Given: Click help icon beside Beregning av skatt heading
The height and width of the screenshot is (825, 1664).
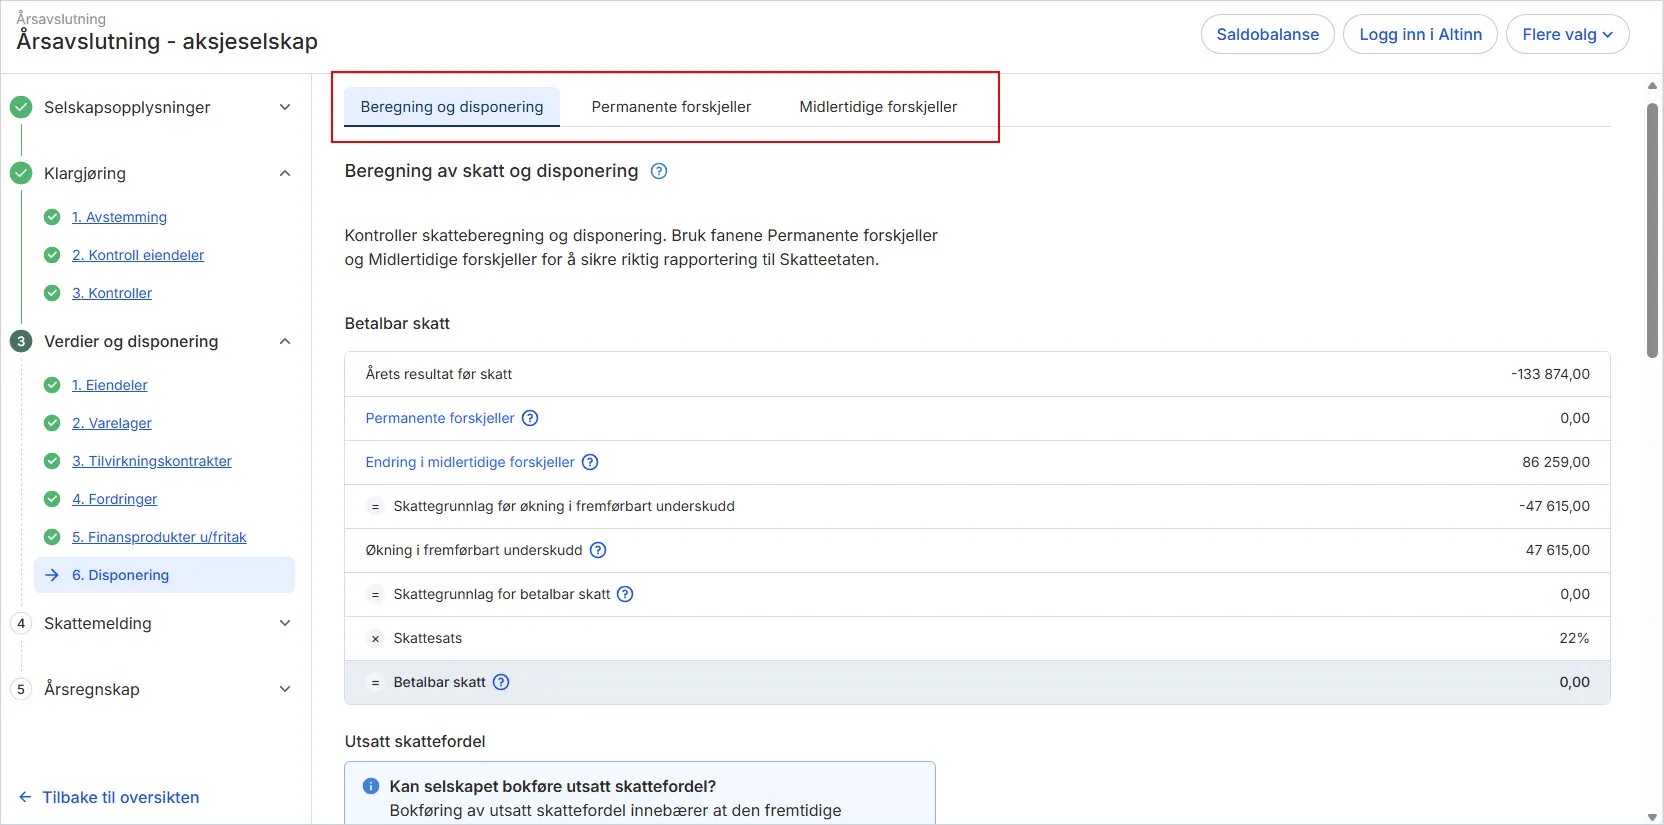Looking at the screenshot, I should [659, 171].
